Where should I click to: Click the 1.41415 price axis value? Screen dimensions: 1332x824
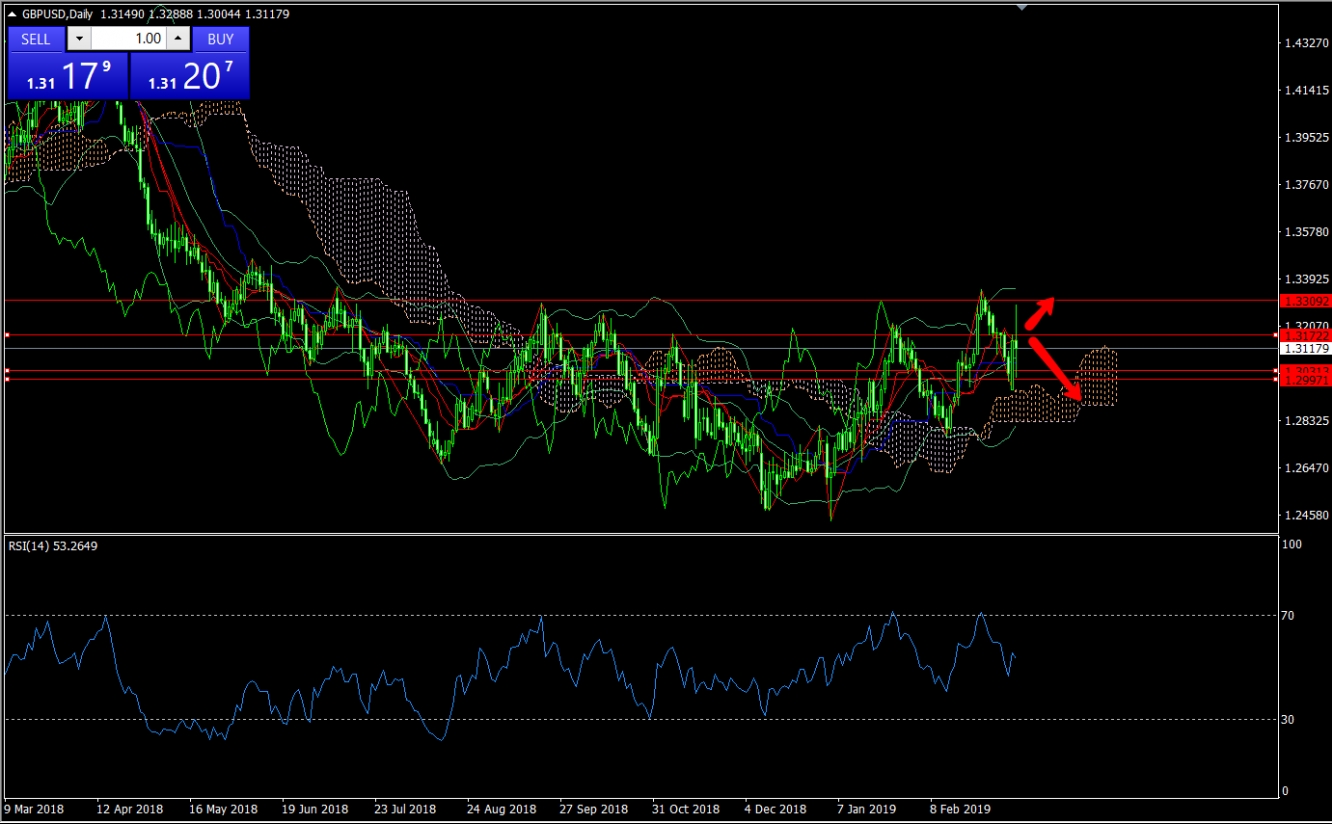pyautogui.click(x=1305, y=91)
